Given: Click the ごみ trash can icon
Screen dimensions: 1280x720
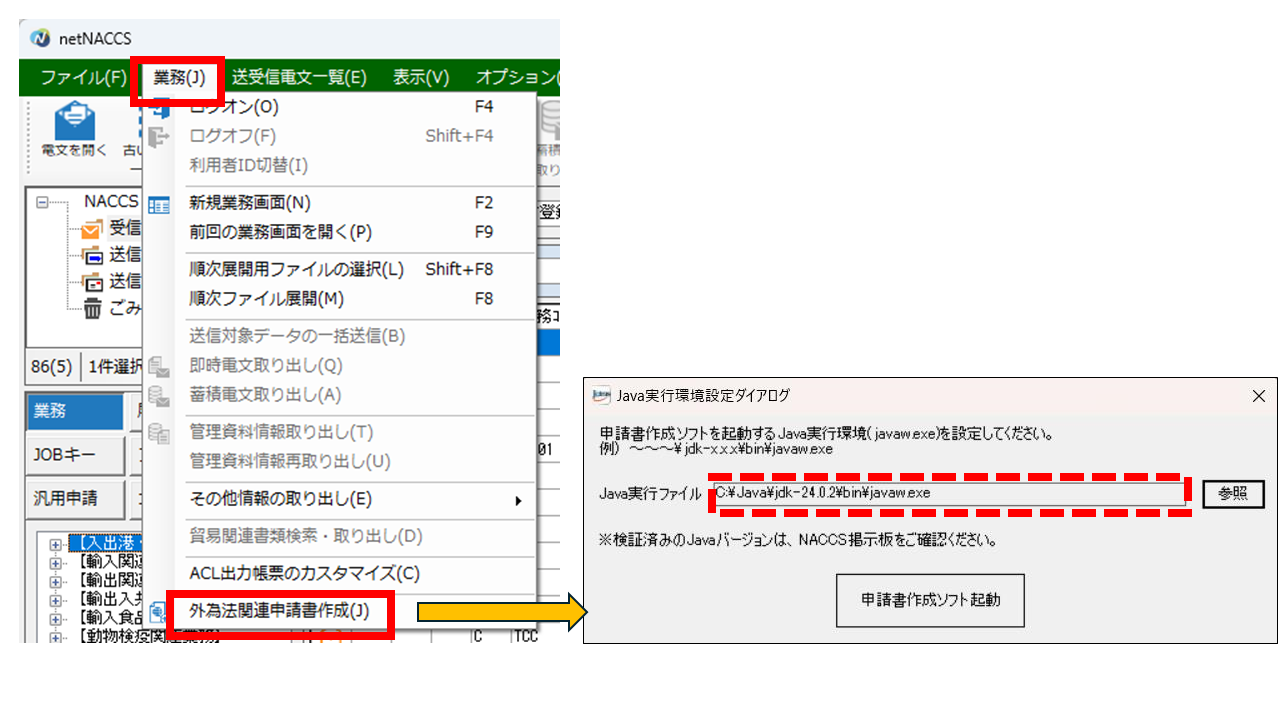Looking at the screenshot, I should tap(92, 309).
